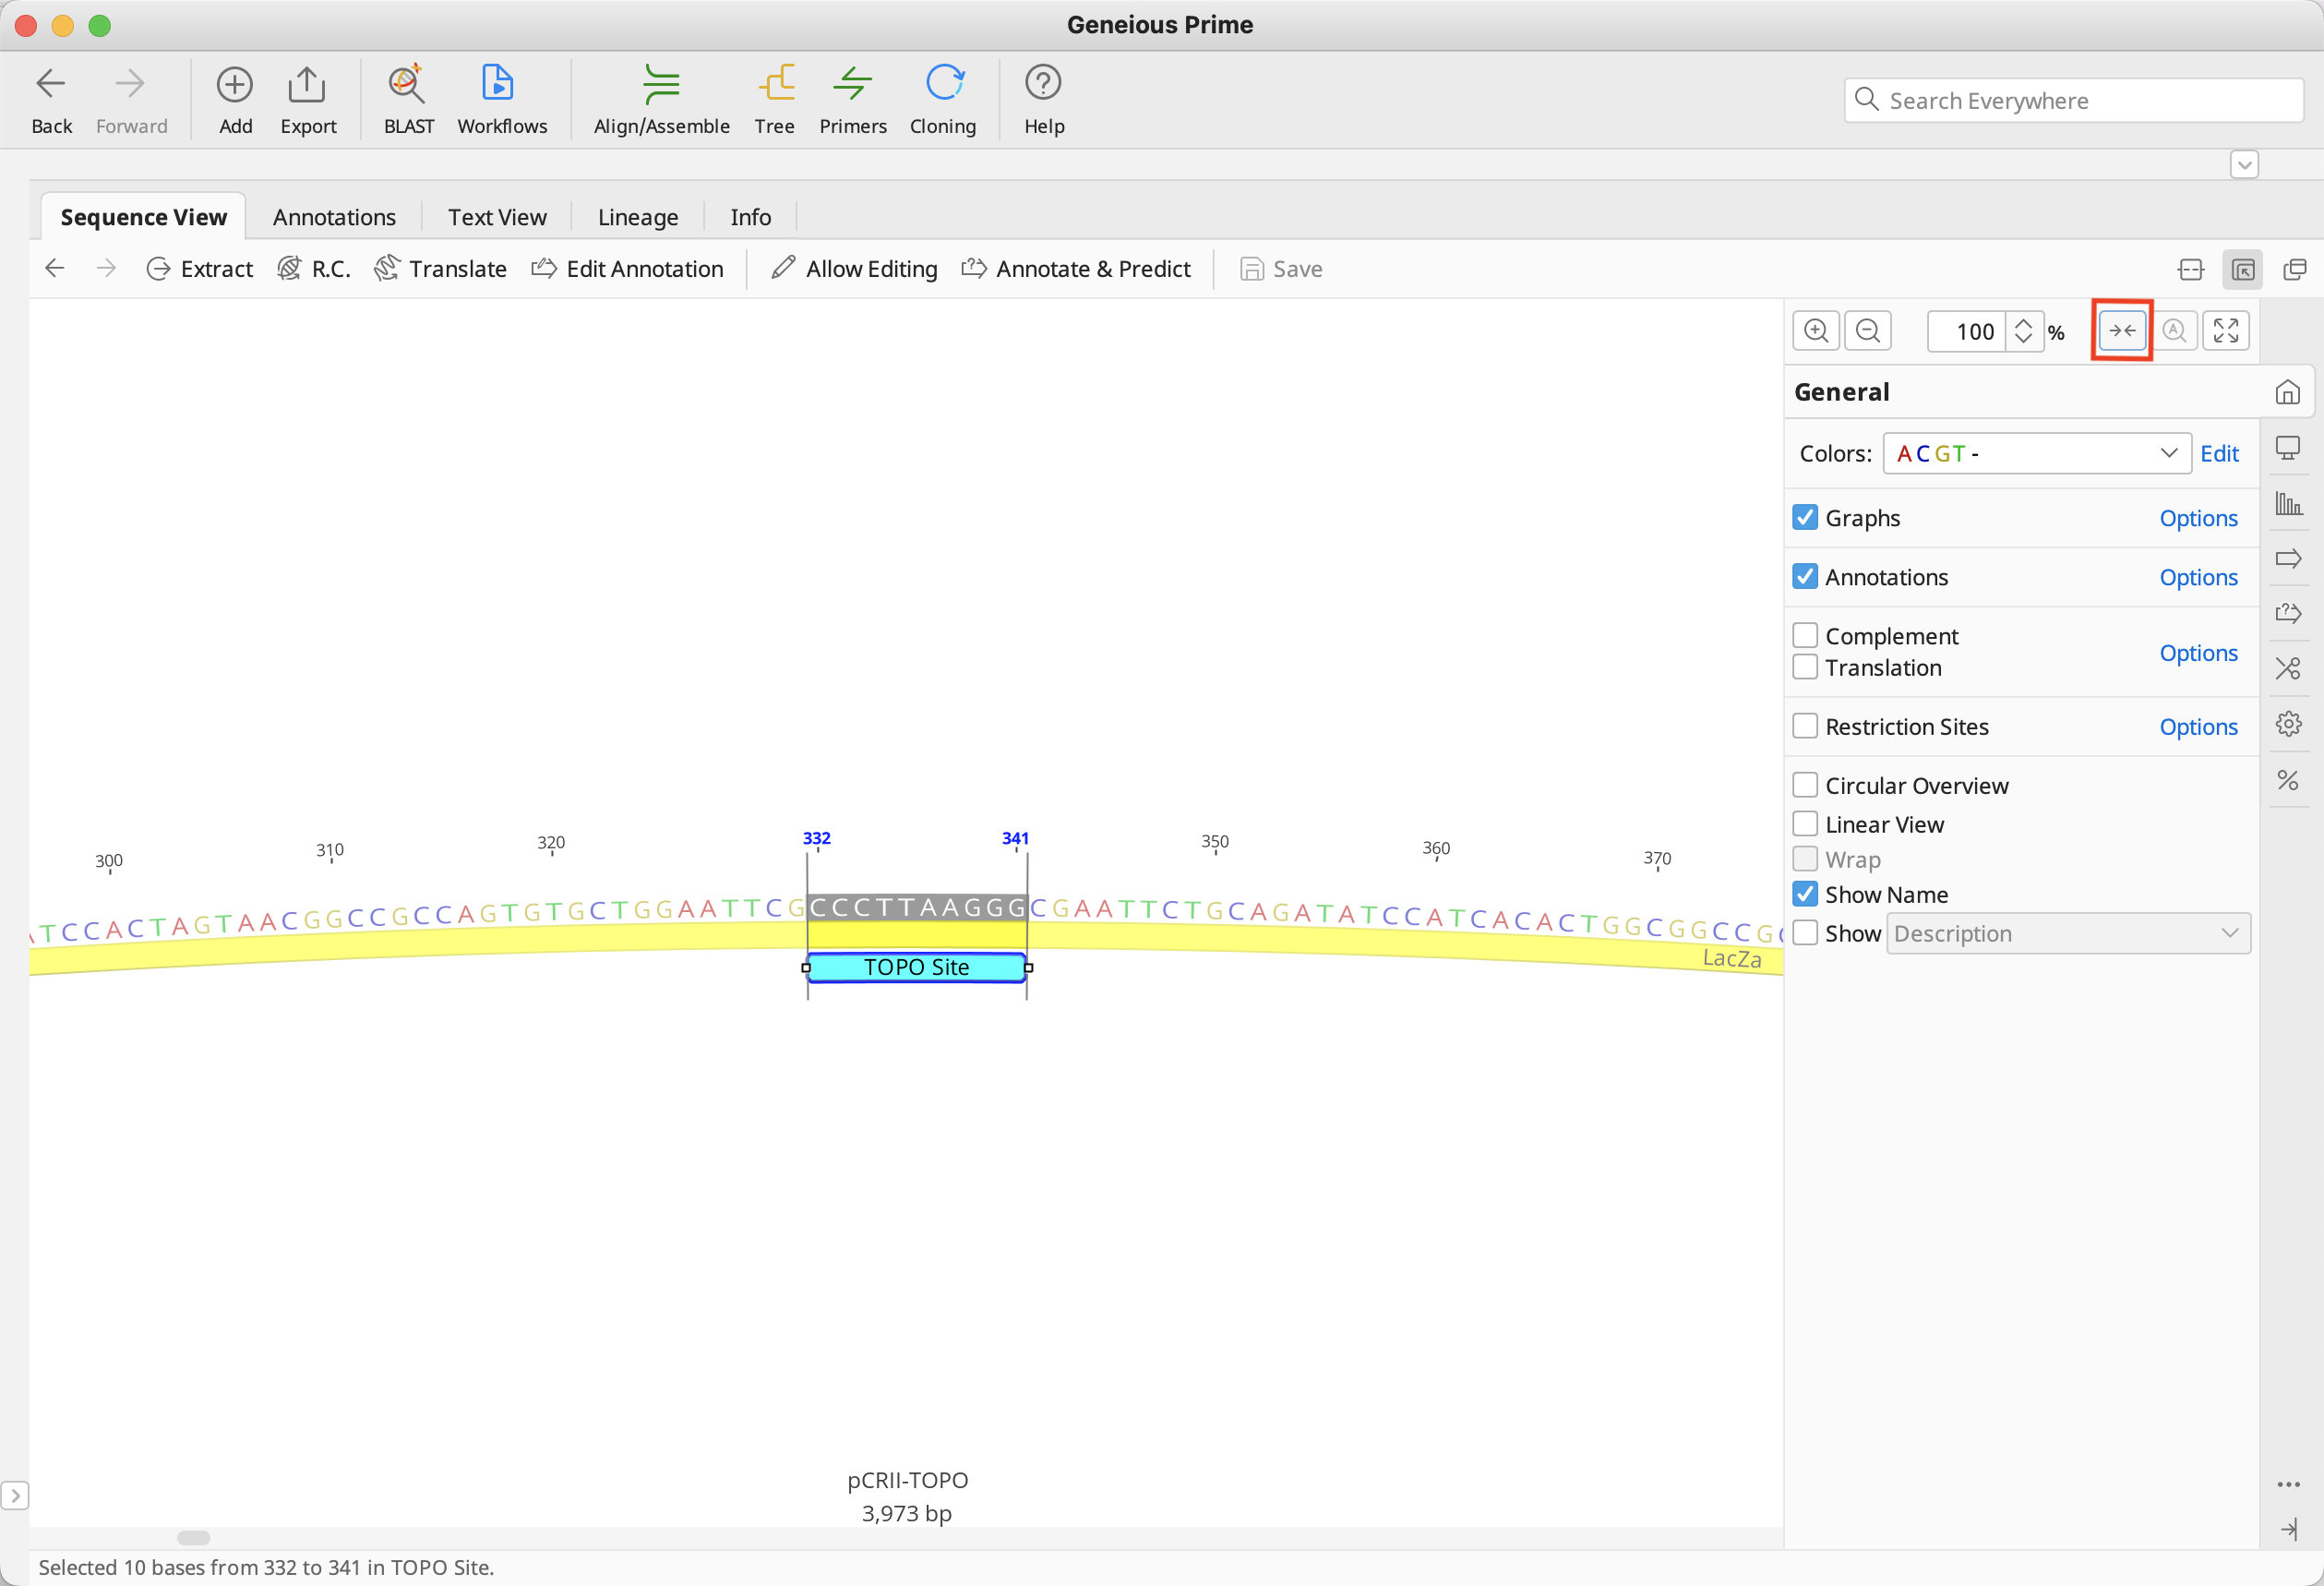2324x1586 pixels.
Task: Click the fullscreen zoom icon
Action: click(2225, 331)
